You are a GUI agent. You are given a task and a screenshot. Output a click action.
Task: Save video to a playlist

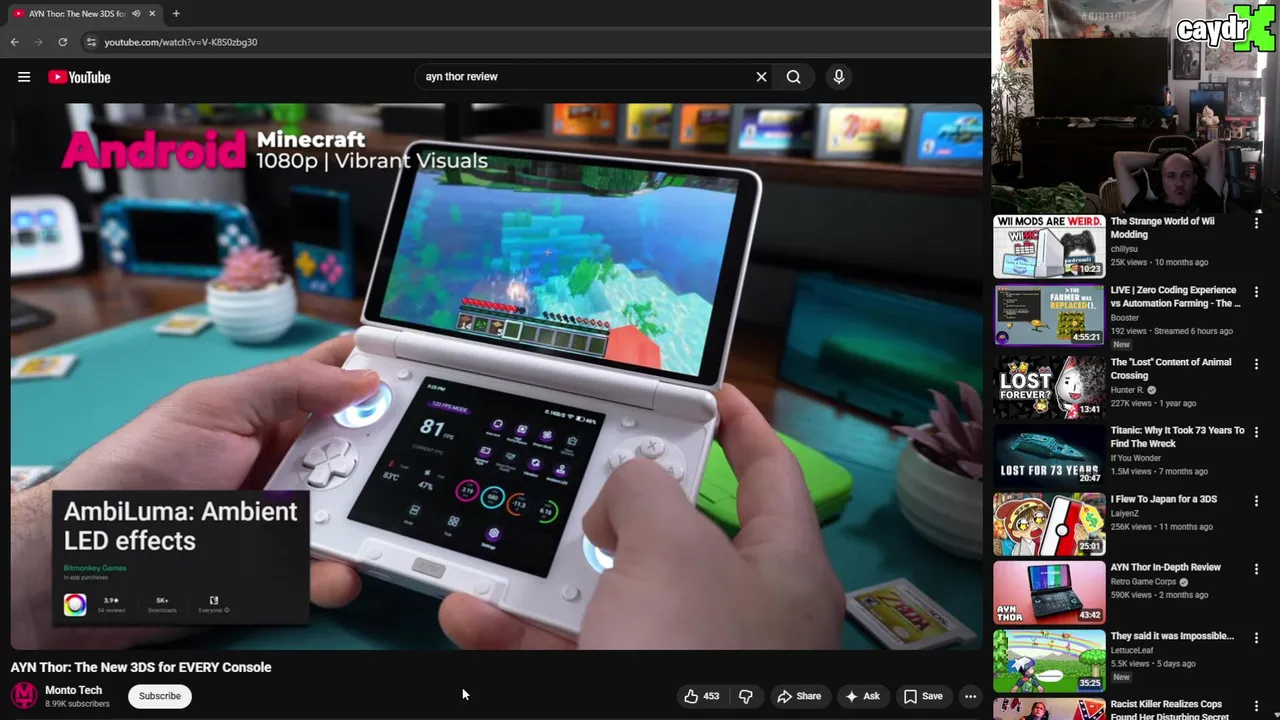coord(923,696)
